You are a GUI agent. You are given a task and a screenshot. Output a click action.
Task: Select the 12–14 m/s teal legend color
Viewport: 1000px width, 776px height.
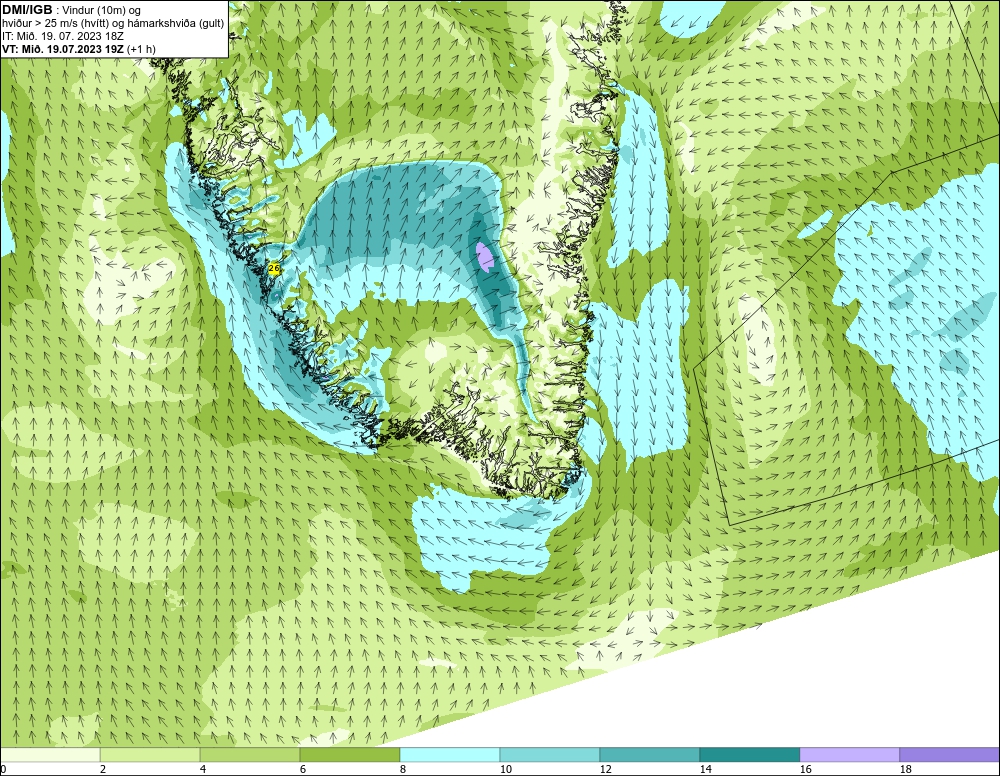tap(650, 755)
